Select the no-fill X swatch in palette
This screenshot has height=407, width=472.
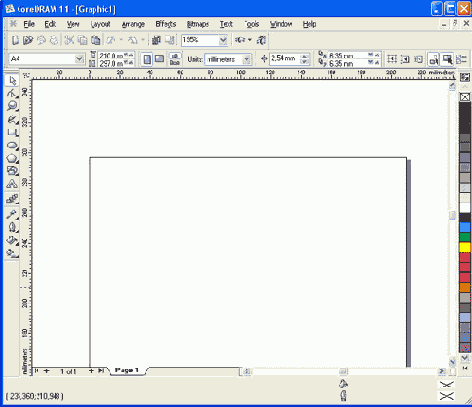[465, 97]
